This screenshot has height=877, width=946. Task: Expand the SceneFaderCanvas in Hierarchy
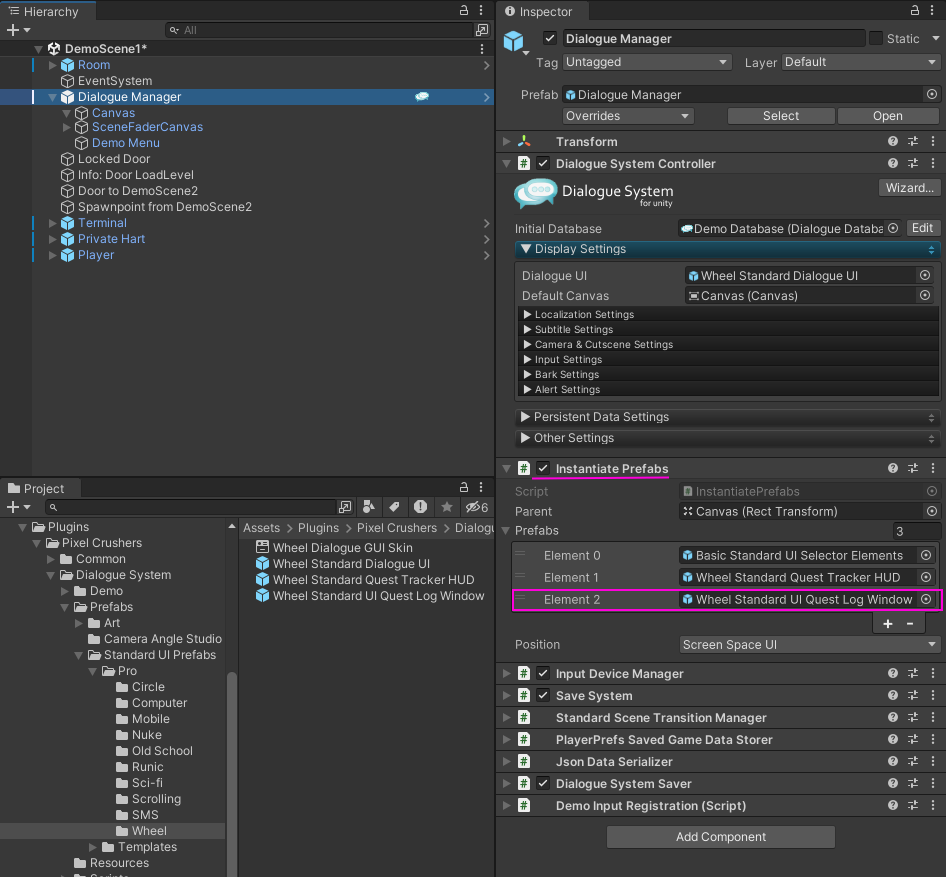(66, 127)
